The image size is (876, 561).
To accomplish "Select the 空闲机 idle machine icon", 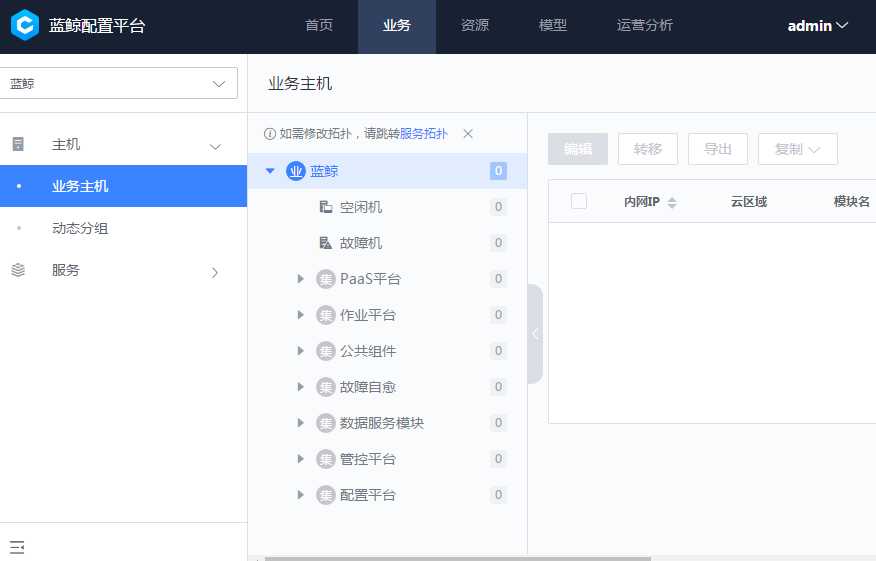I will (x=325, y=207).
